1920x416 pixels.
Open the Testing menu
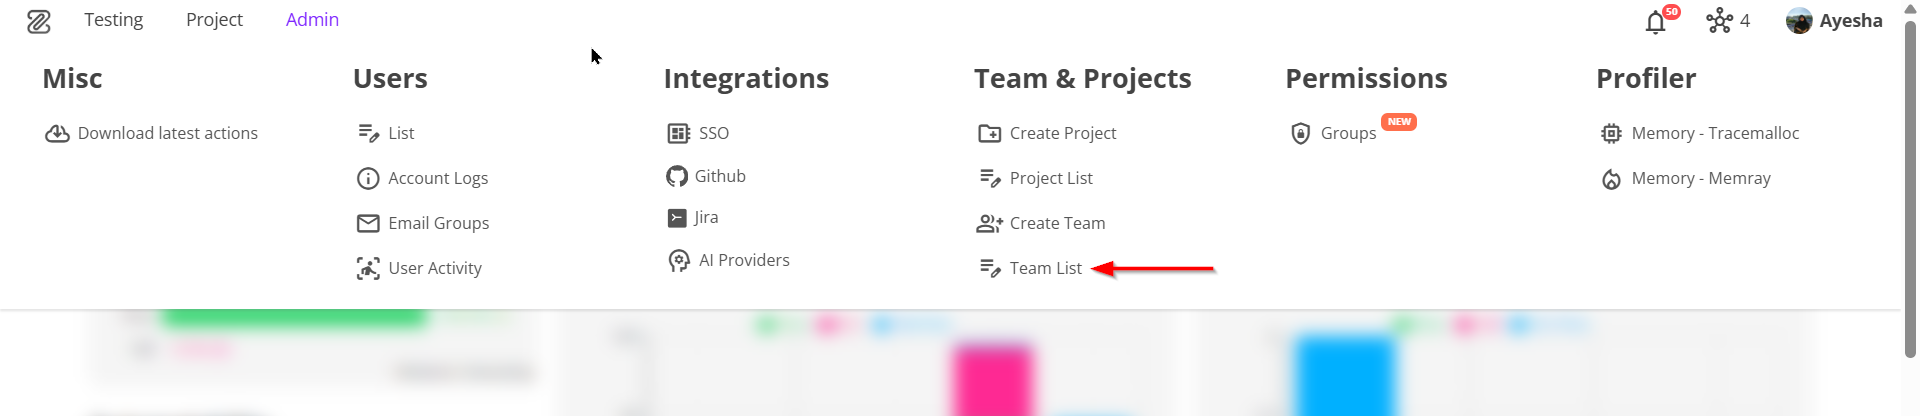(113, 20)
